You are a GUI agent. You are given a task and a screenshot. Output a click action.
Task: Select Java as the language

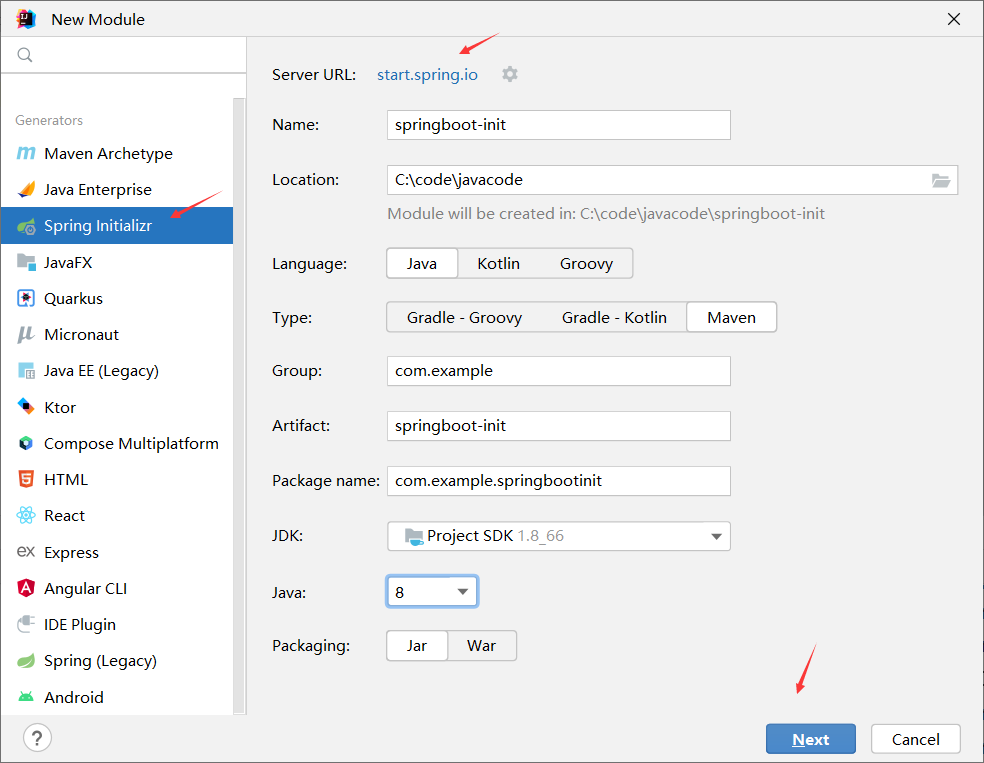[x=422, y=264]
